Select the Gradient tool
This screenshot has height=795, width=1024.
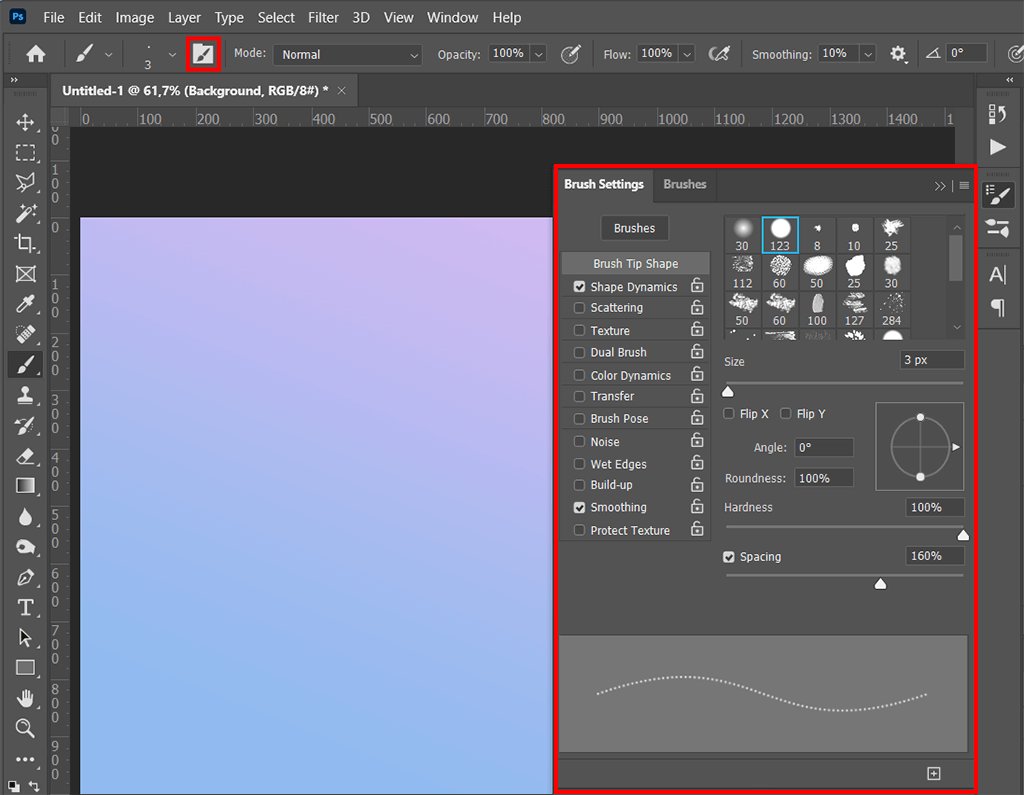click(25, 486)
